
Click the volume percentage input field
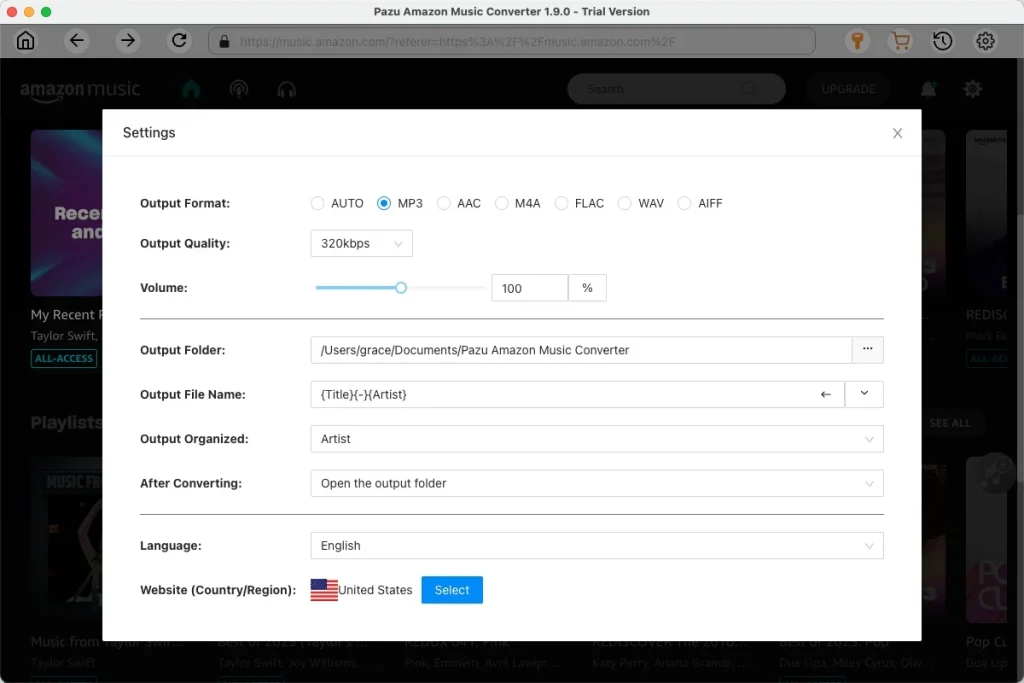tap(529, 287)
